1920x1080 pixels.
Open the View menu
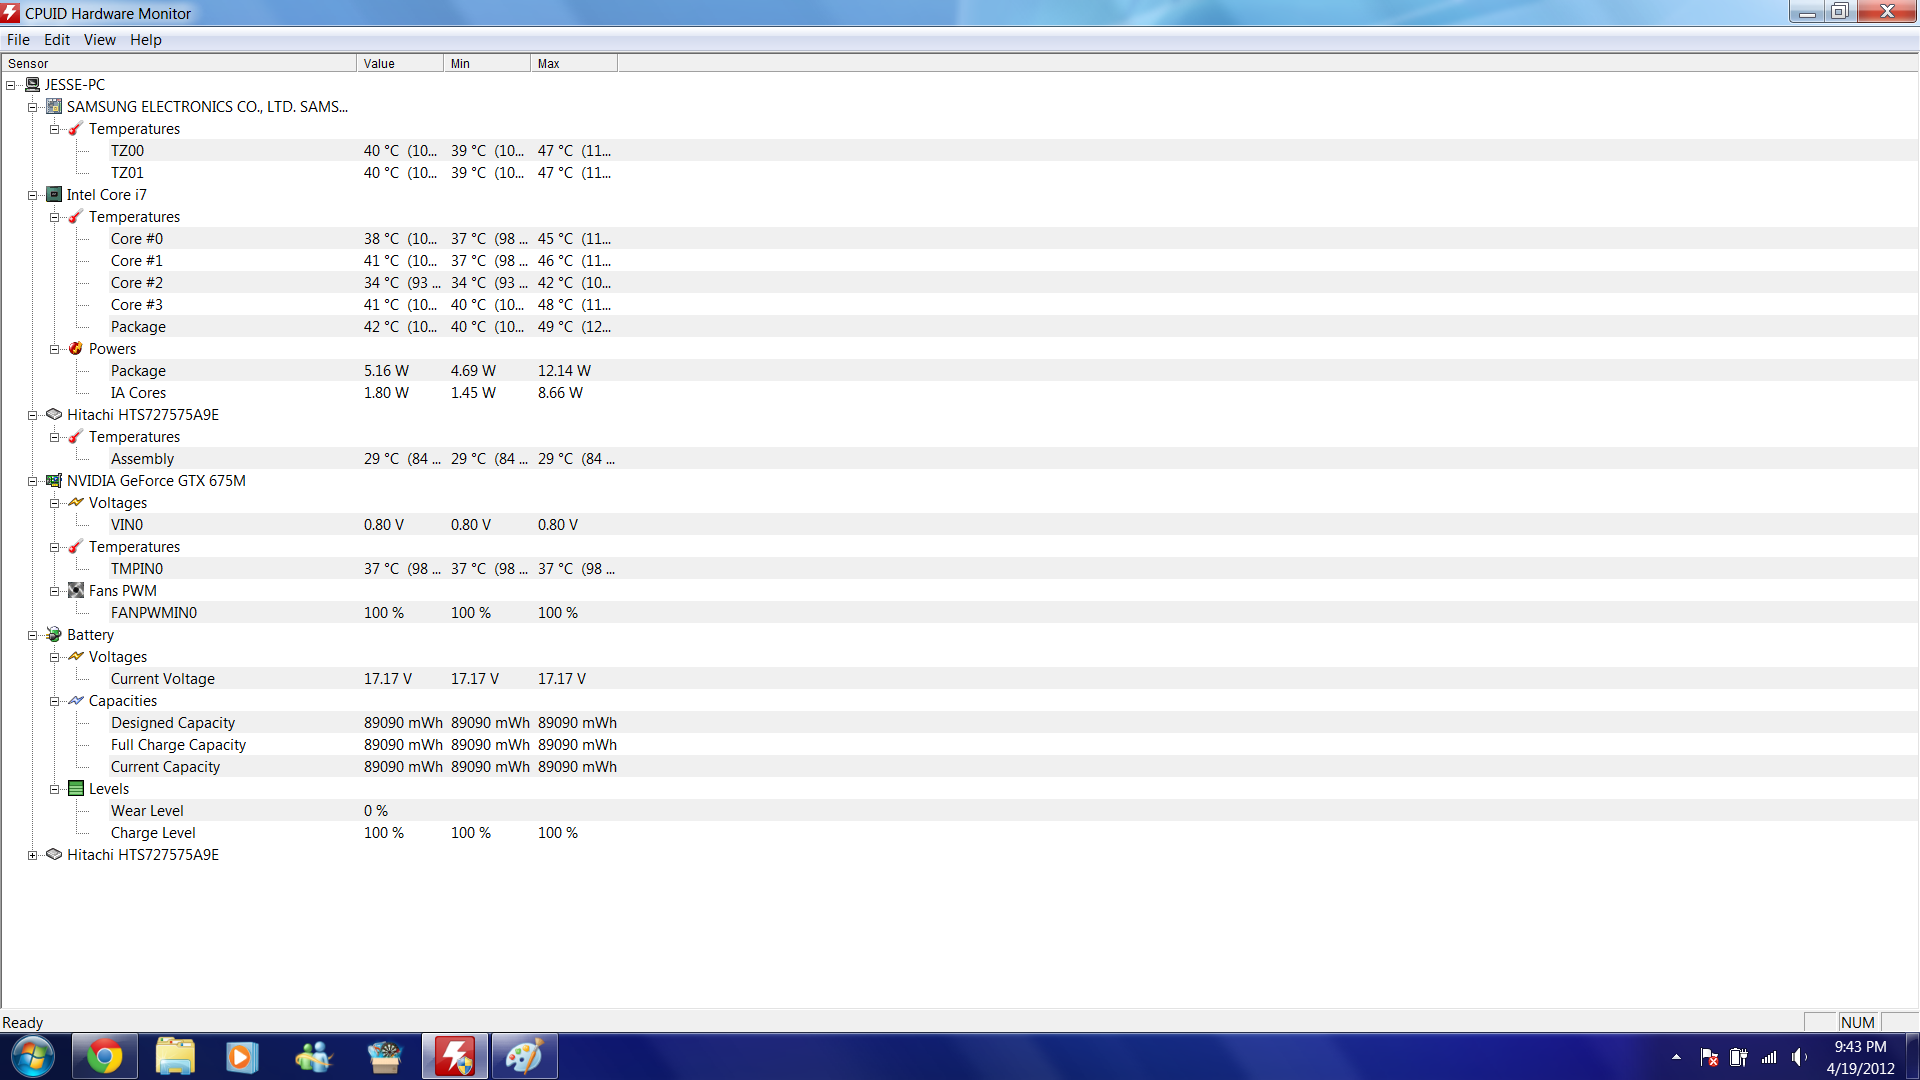(99, 40)
